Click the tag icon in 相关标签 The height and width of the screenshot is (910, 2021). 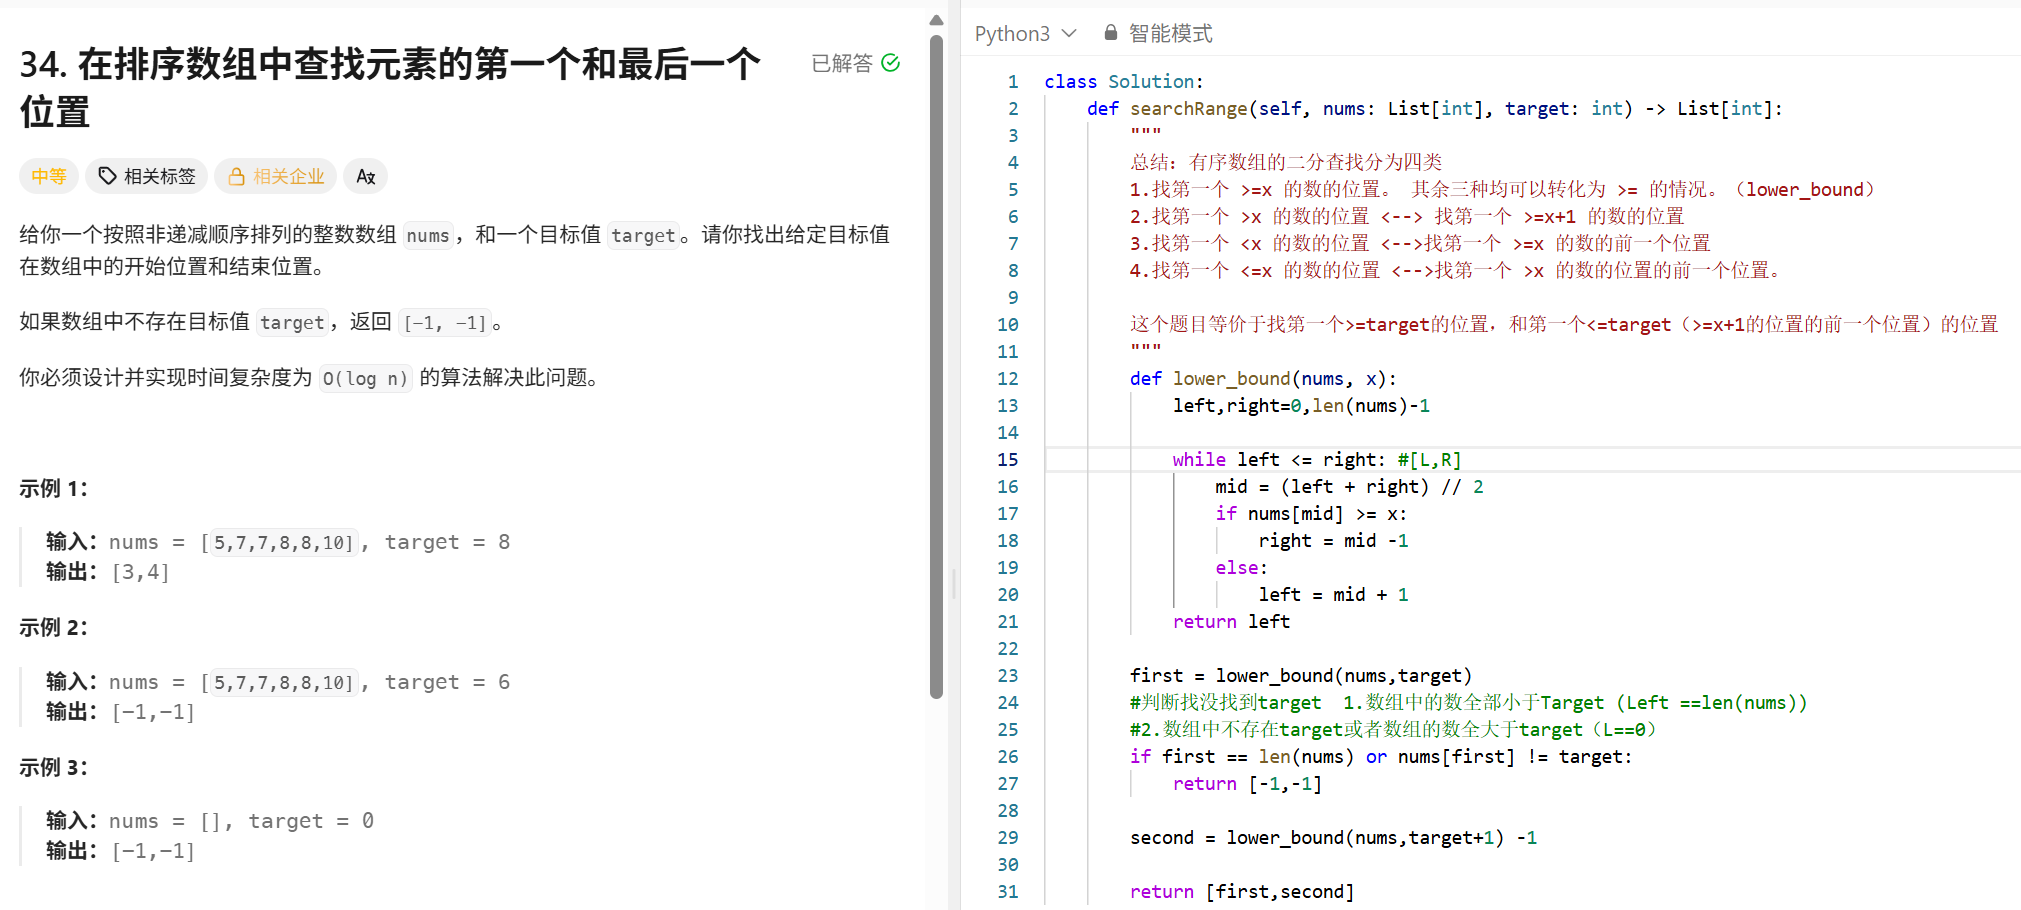click(x=107, y=176)
